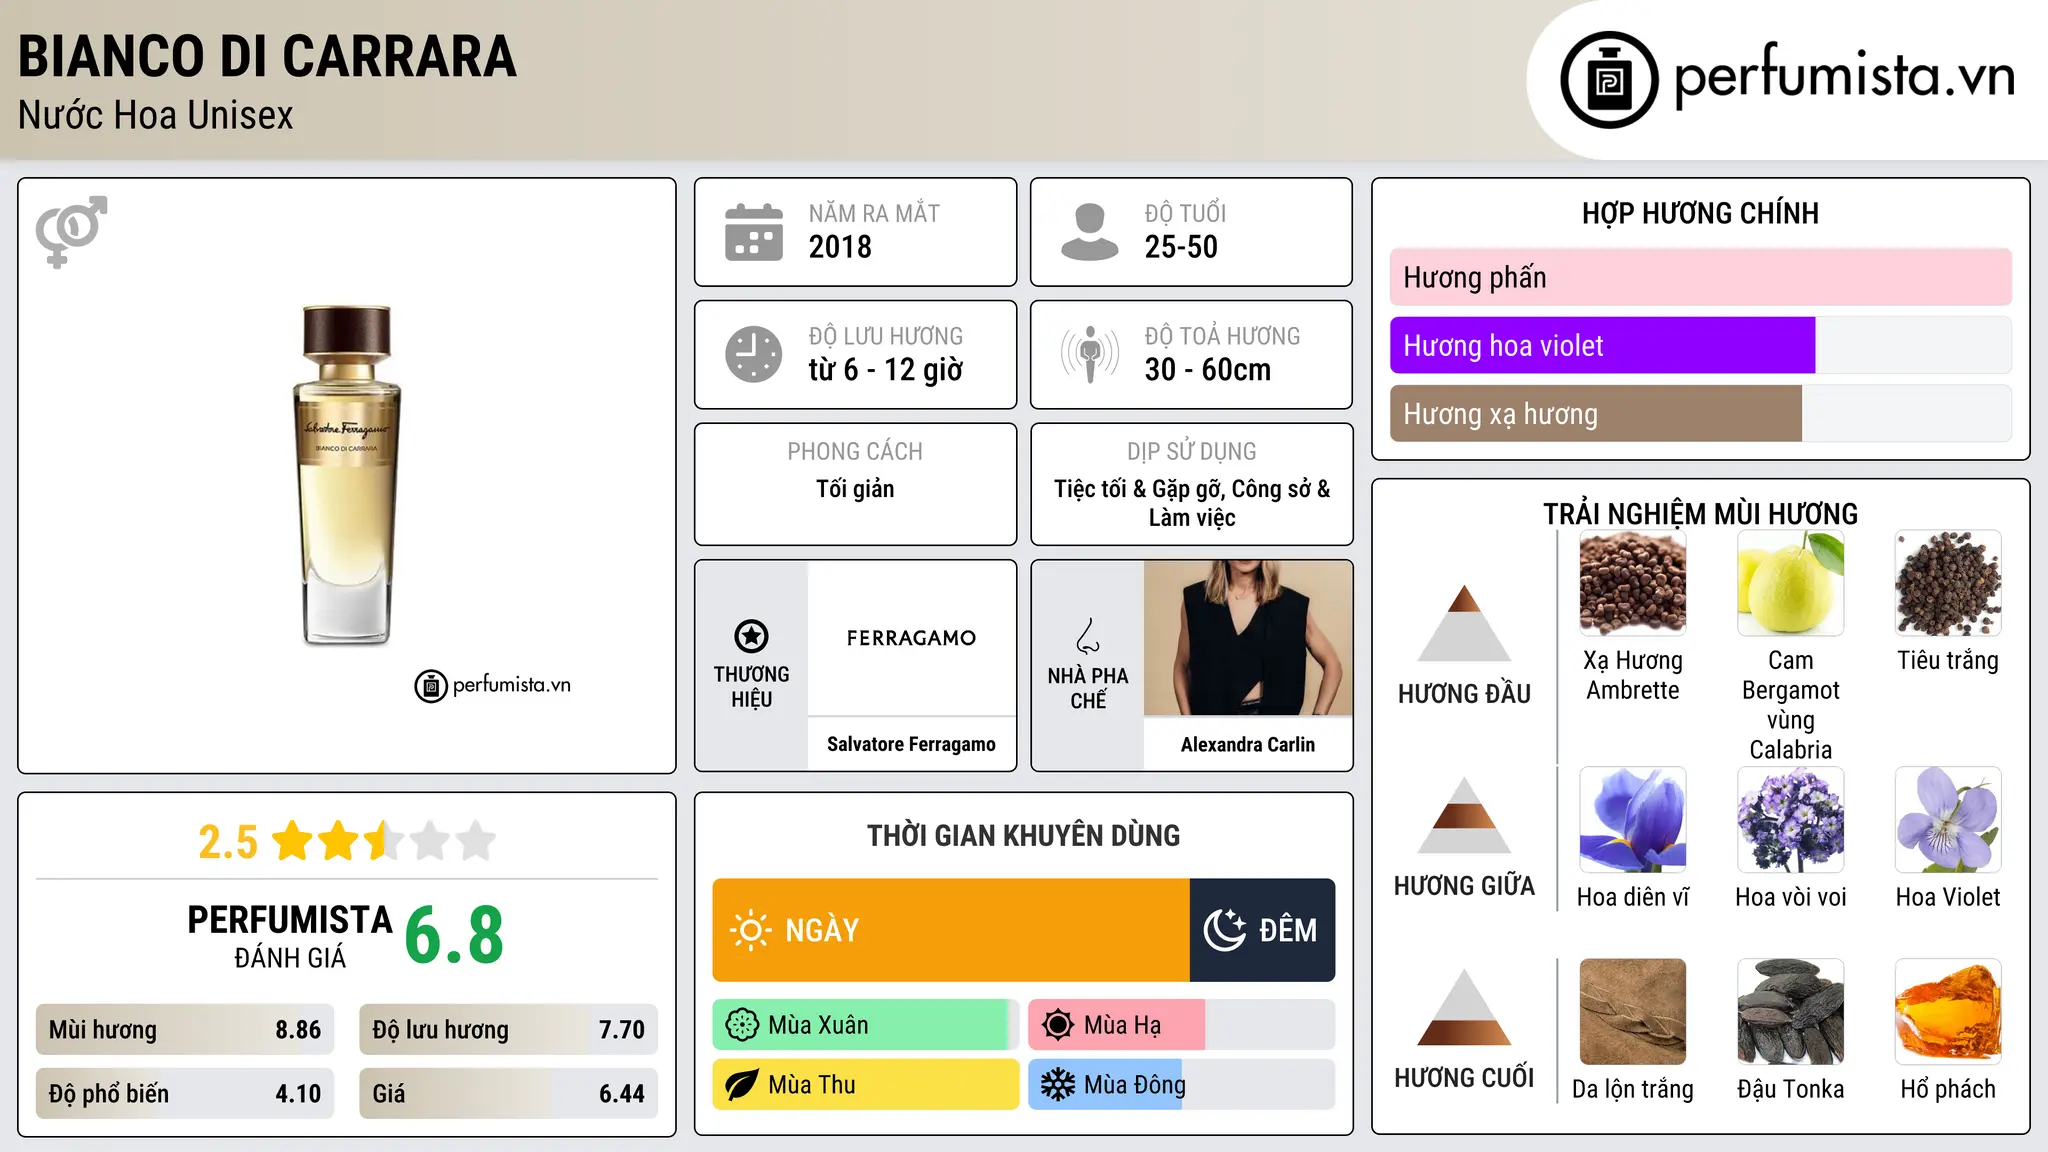This screenshot has width=2048, height=1152.
Task: Click the unisex gender symbol icon
Action: coord(71,232)
